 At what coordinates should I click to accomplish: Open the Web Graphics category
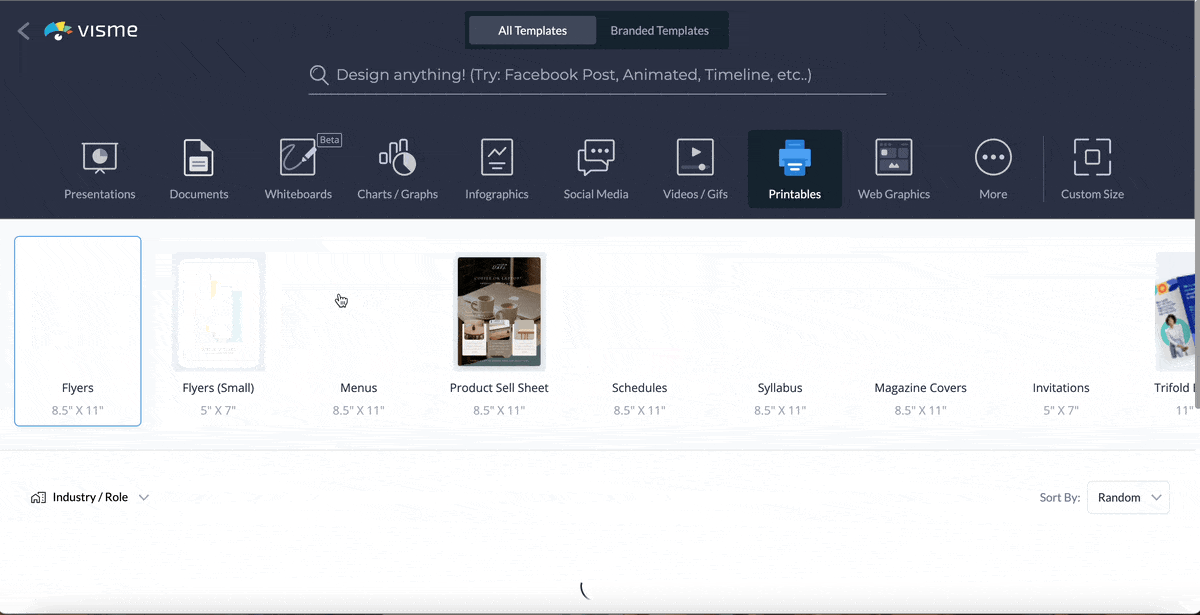tap(893, 158)
